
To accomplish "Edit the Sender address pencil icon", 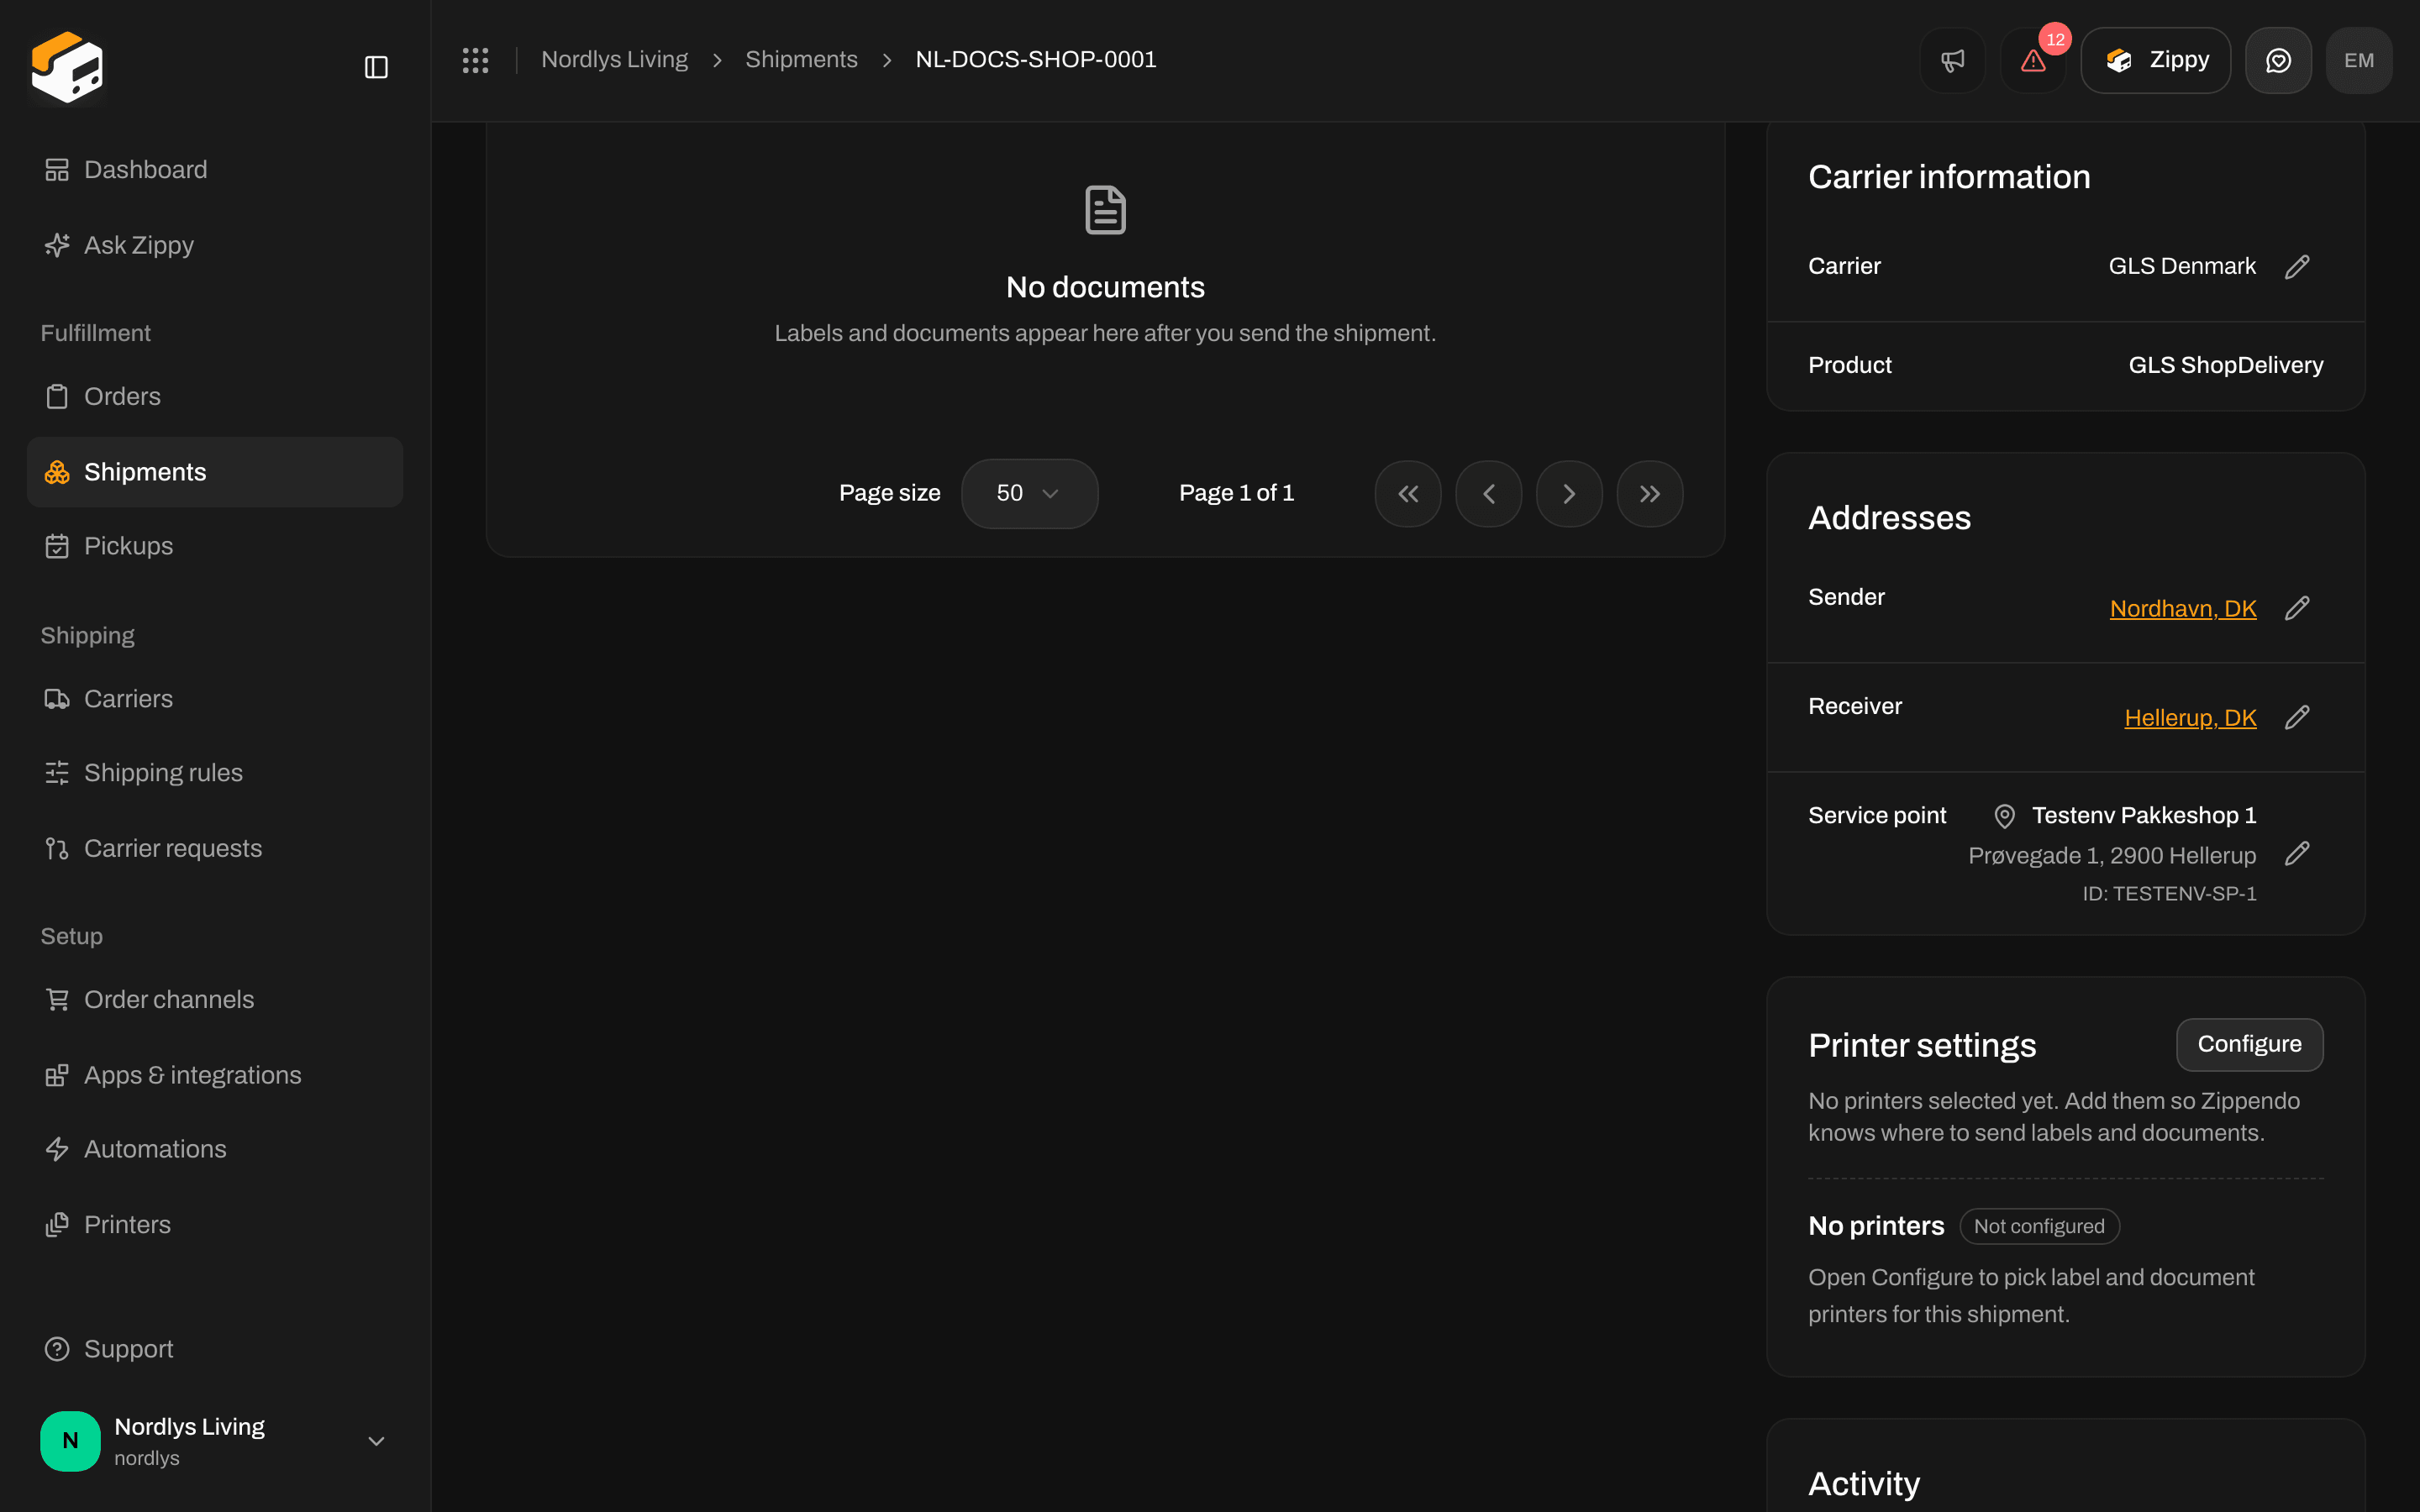I will pyautogui.click(x=2297, y=608).
